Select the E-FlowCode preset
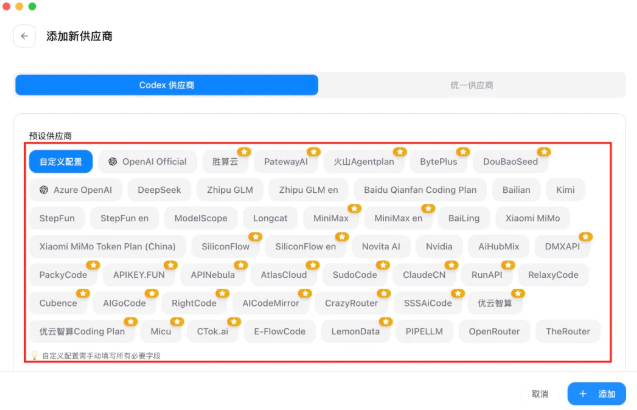The image size is (637, 410). coord(280,332)
